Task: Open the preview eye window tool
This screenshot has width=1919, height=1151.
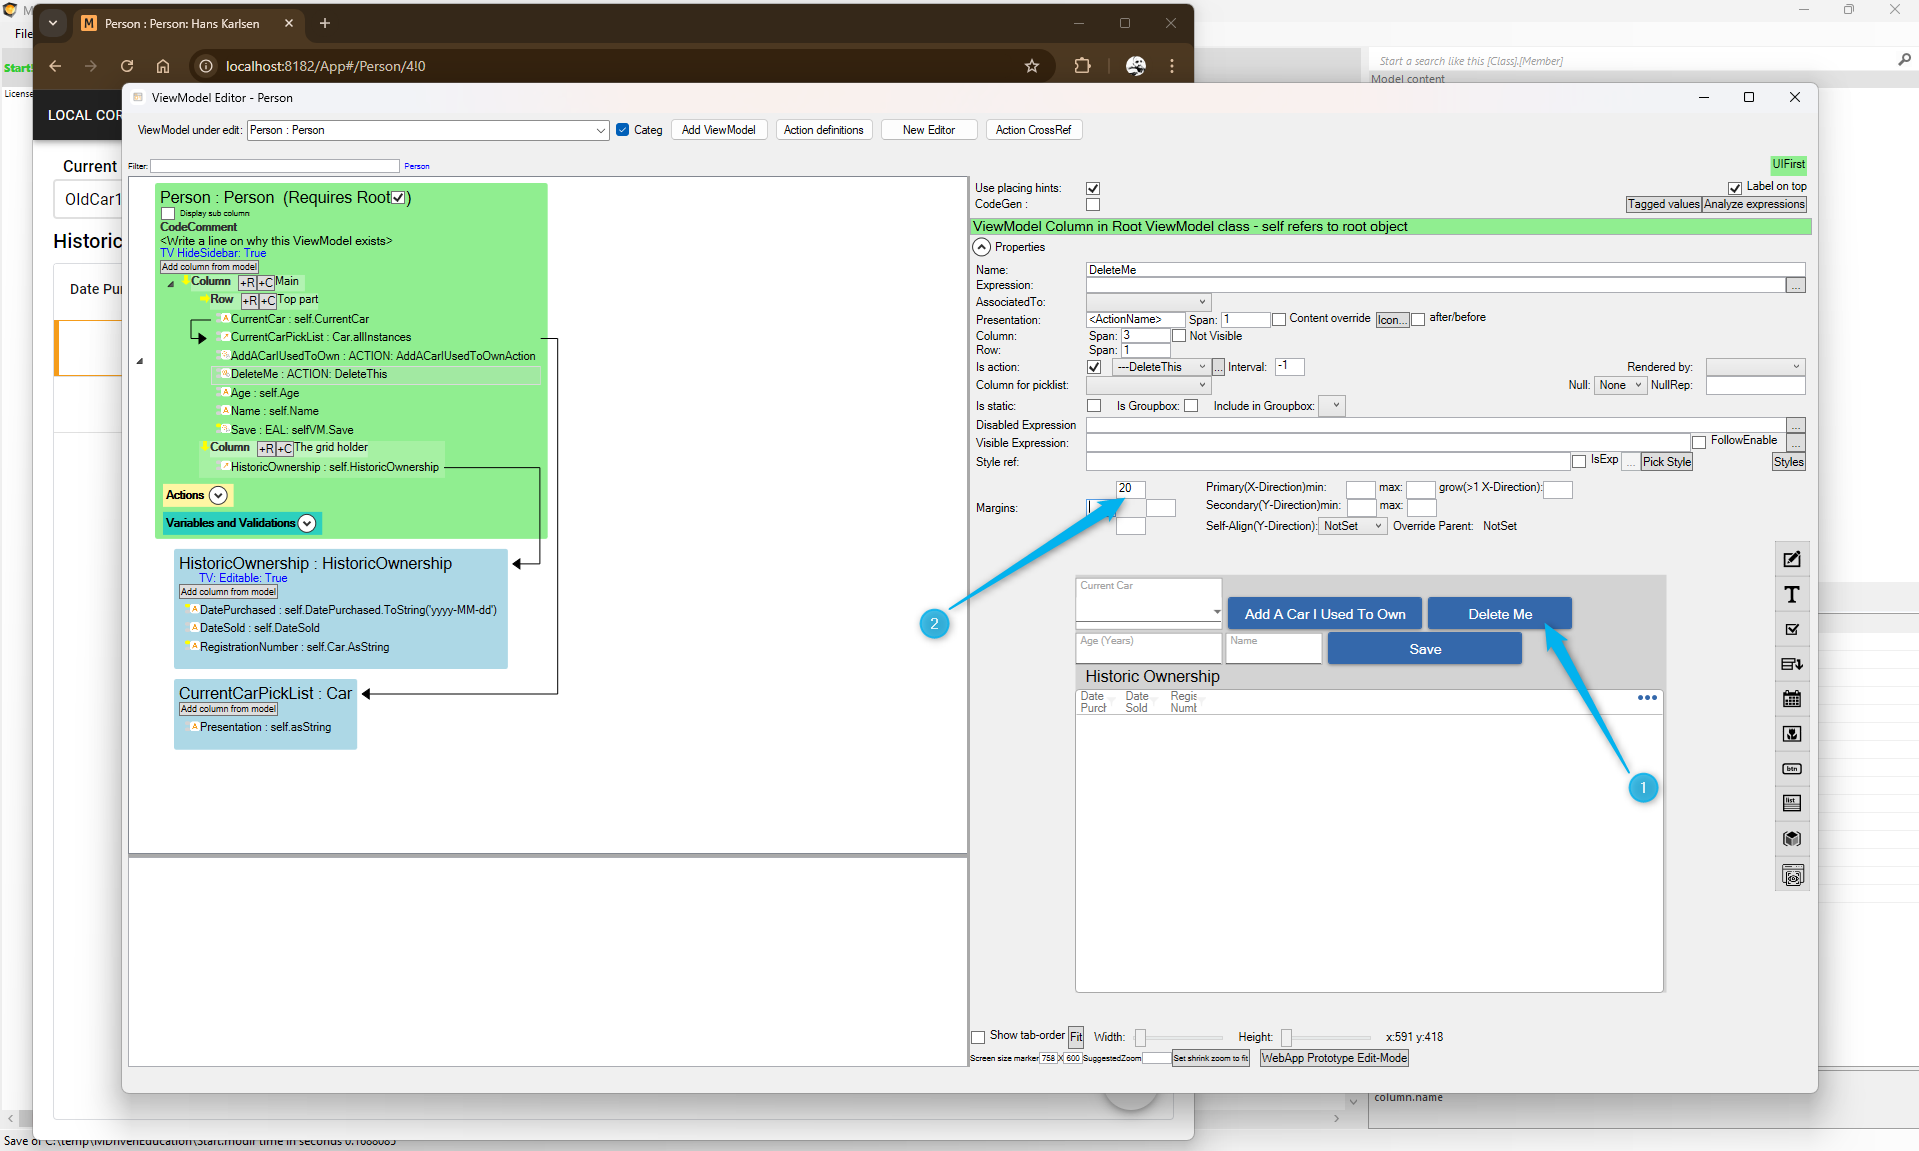Action: click(1792, 876)
